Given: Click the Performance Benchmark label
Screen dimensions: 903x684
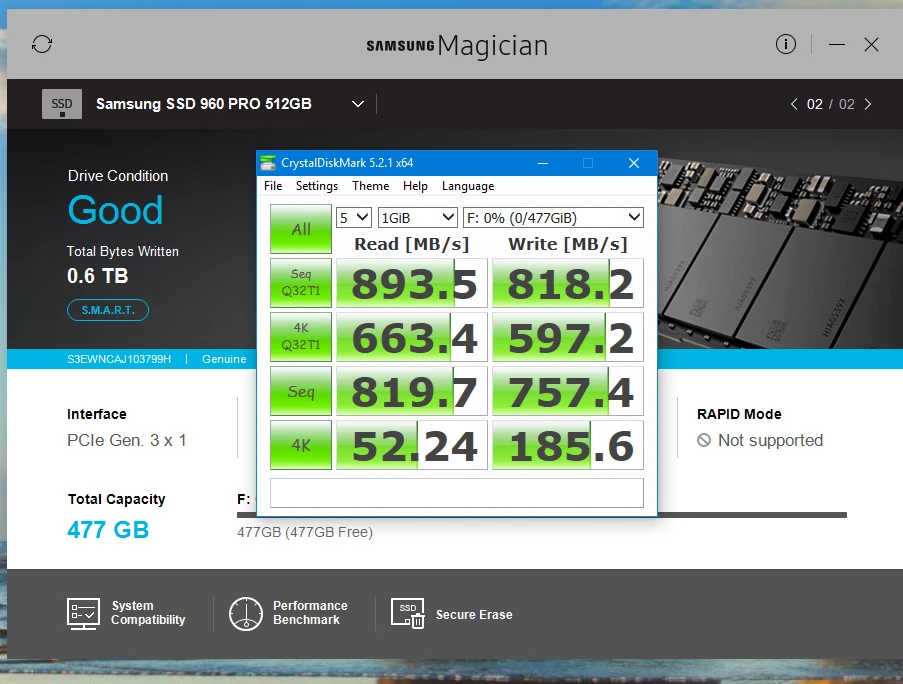Looking at the screenshot, I should pyautogui.click(x=310, y=613).
